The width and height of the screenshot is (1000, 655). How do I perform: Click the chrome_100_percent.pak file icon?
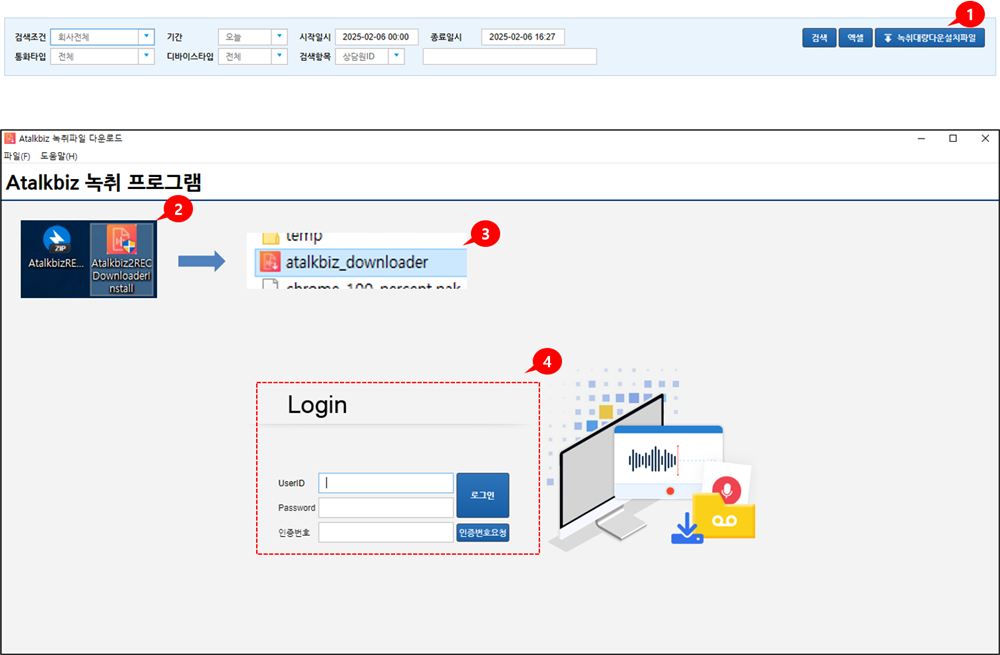point(269,285)
